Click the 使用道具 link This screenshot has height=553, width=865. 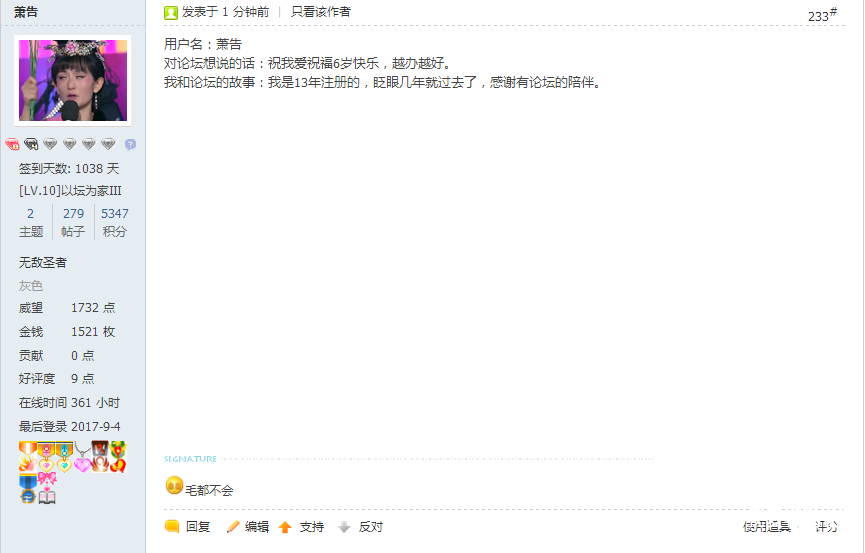[x=767, y=527]
